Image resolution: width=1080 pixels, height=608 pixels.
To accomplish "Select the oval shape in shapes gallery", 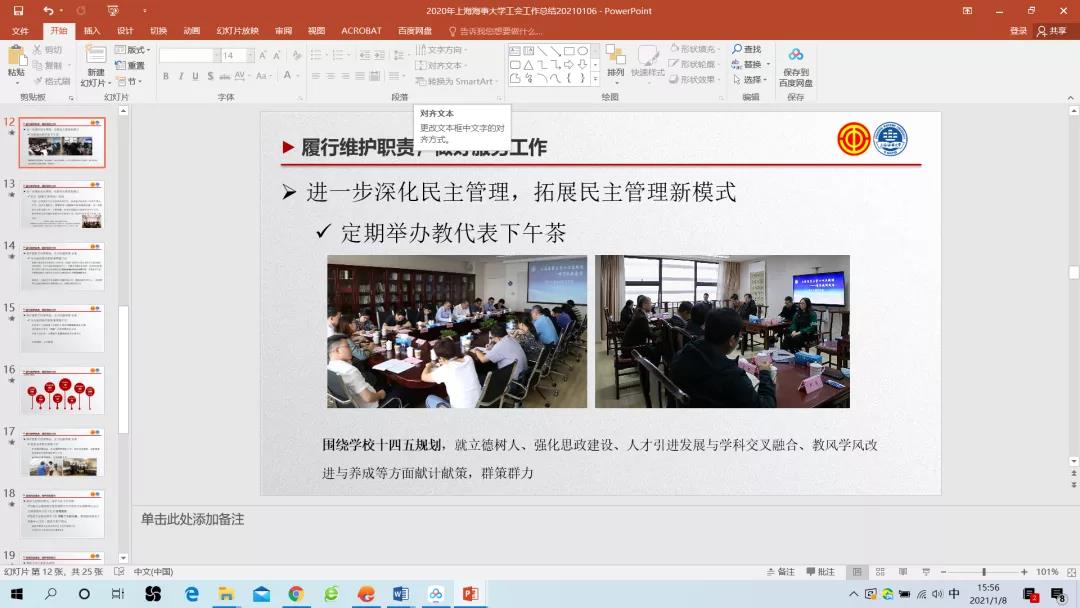I will point(583,51).
